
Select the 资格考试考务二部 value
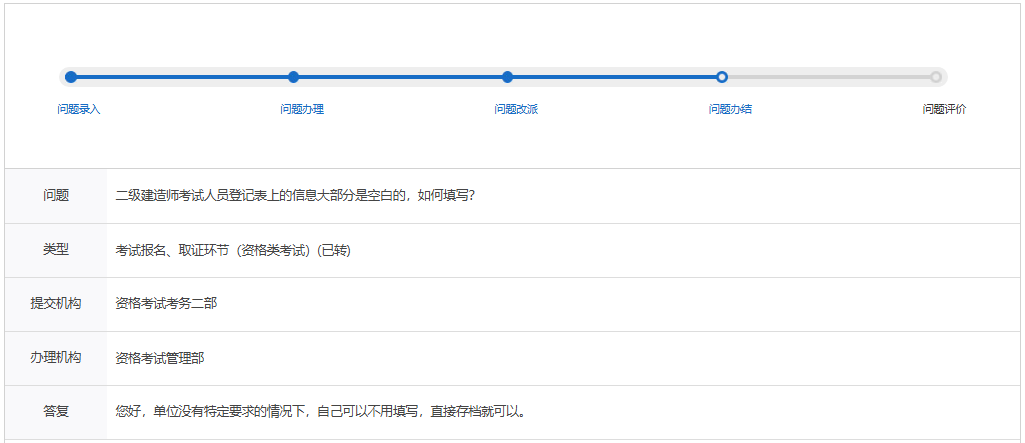[166, 304]
